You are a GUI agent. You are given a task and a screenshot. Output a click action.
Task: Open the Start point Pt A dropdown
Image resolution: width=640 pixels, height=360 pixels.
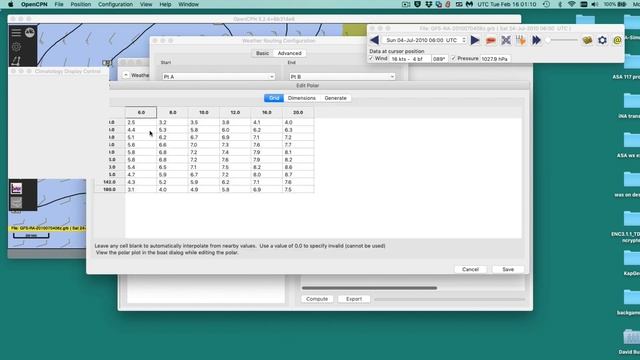click(218, 76)
